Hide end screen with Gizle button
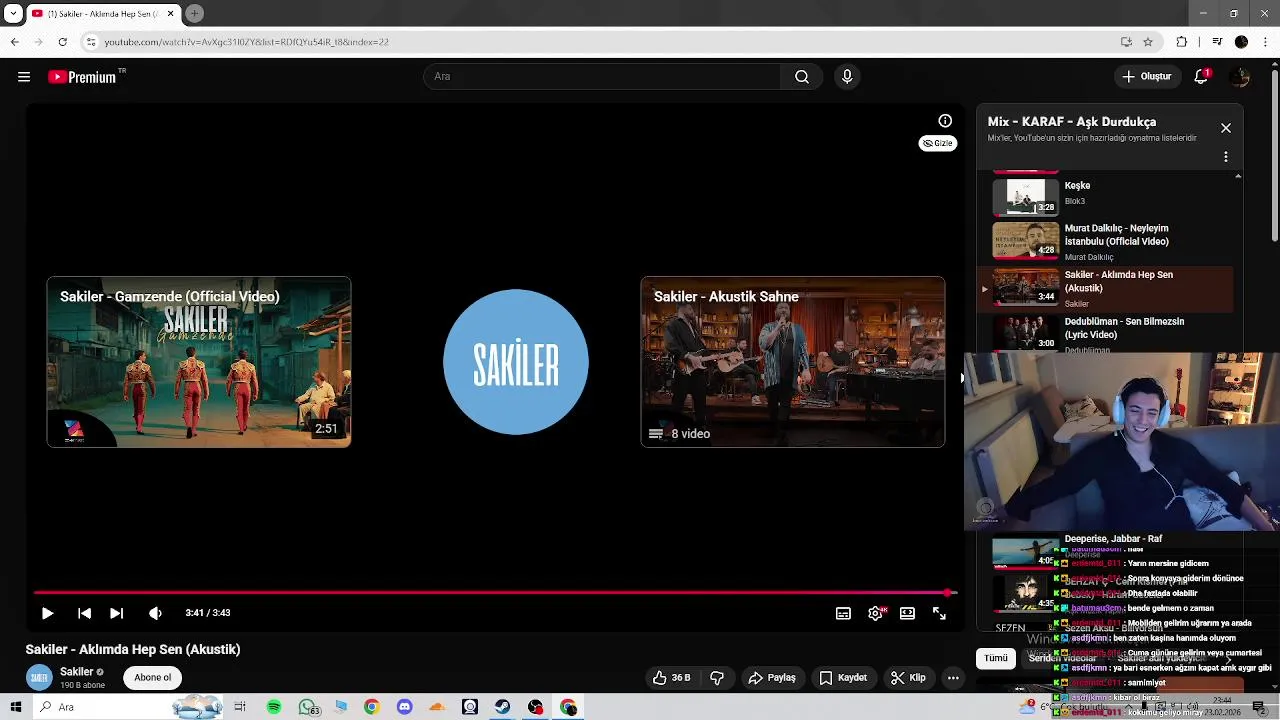This screenshot has height=720, width=1280. point(938,143)
